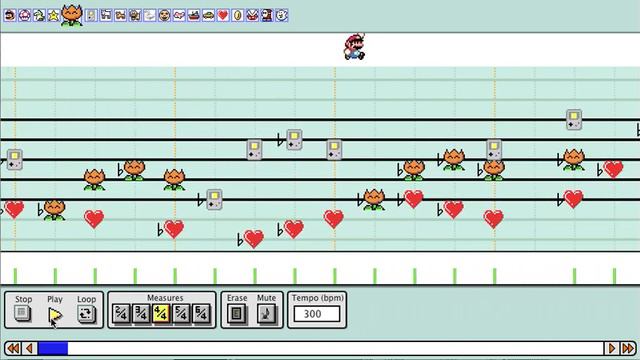Click the highest Game Boy note above the staff
This screenshot has height=360, width=640.
(574, 120)
